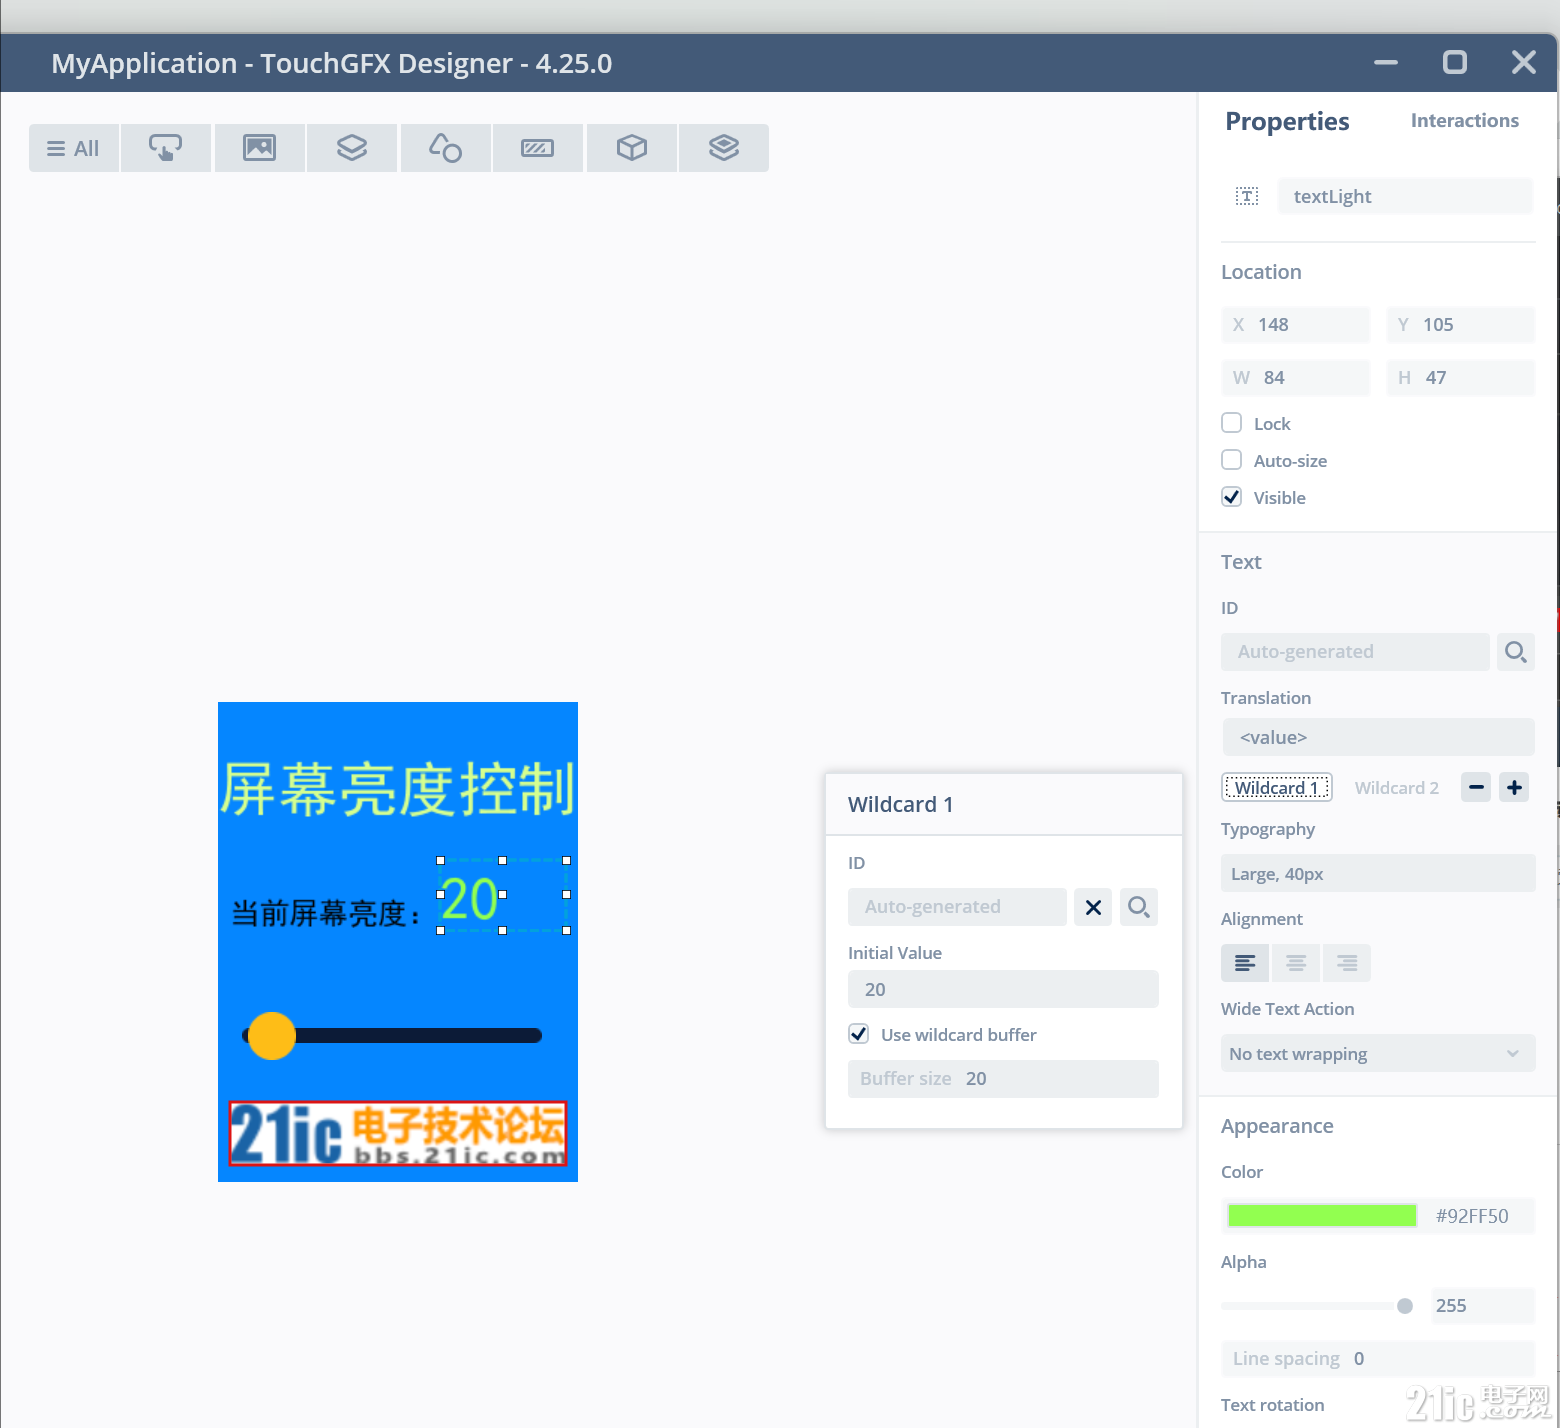Image resolution: width=1560 pixels, height=1428 pixels.
Task: Click the Alpha slider handle
Action: (1405, 1306)
